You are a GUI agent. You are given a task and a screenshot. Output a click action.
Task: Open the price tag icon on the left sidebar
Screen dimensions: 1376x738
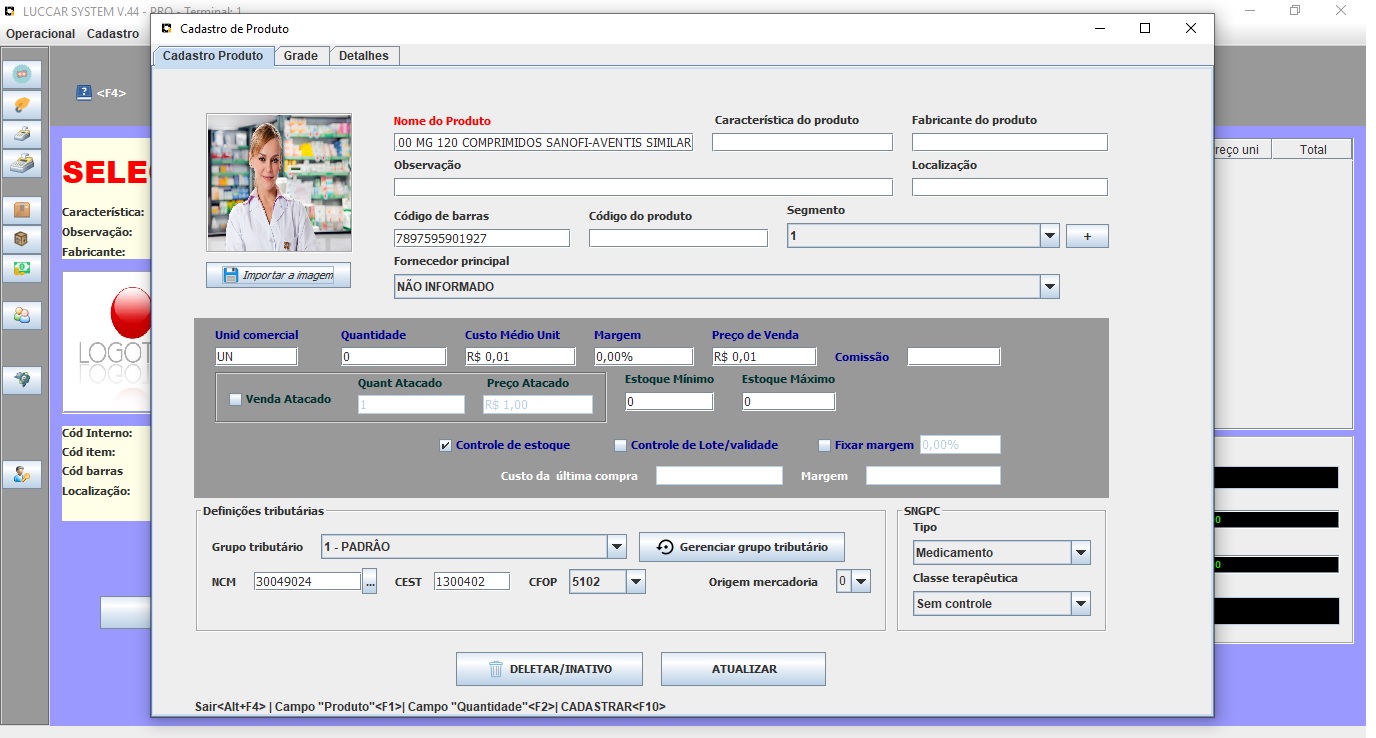[22, 104]
